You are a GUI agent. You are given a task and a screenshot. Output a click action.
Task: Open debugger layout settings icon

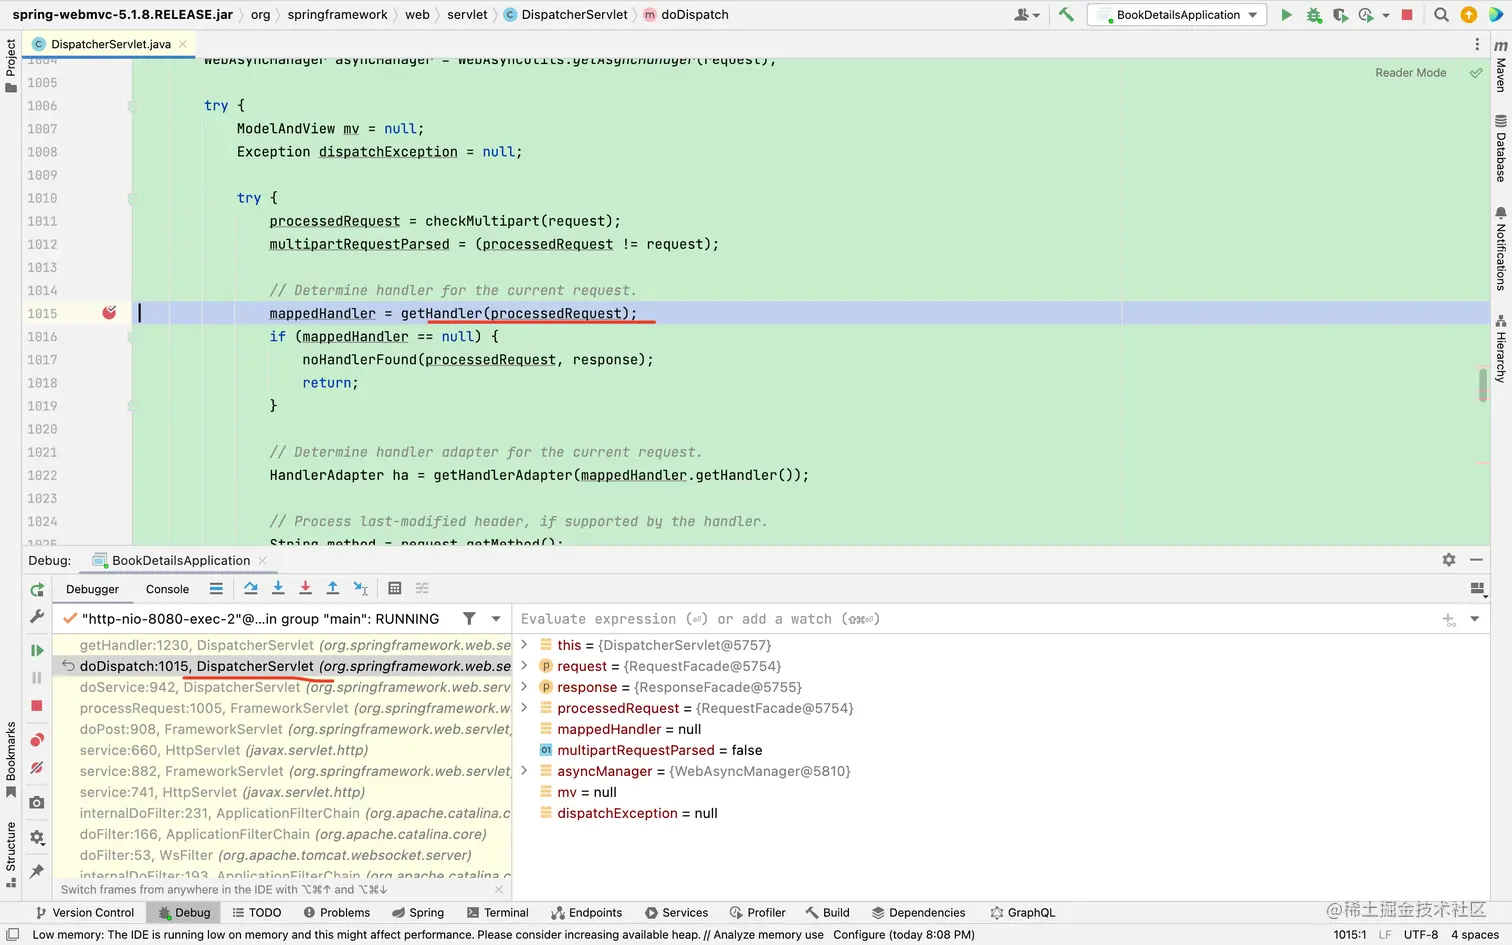pyautogui.click(x=1477, y=589)
